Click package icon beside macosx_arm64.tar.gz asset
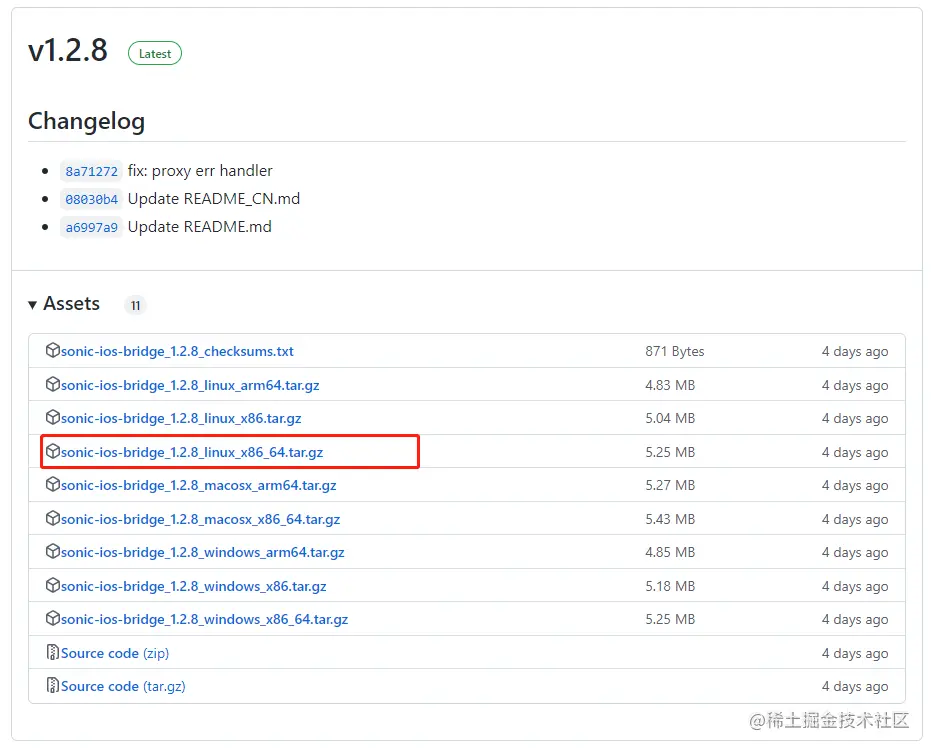Screen dimensions: 931x752 point(53,484)
